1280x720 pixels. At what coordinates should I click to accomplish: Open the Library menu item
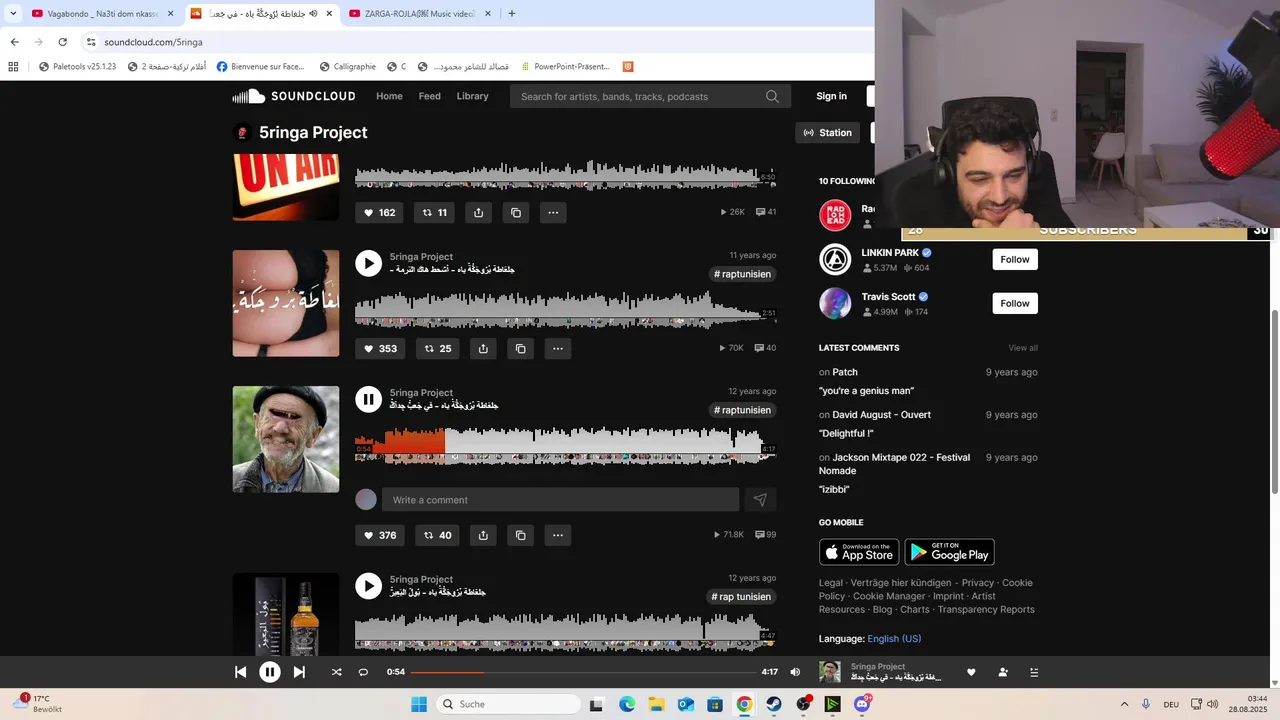tap(472, 96)
